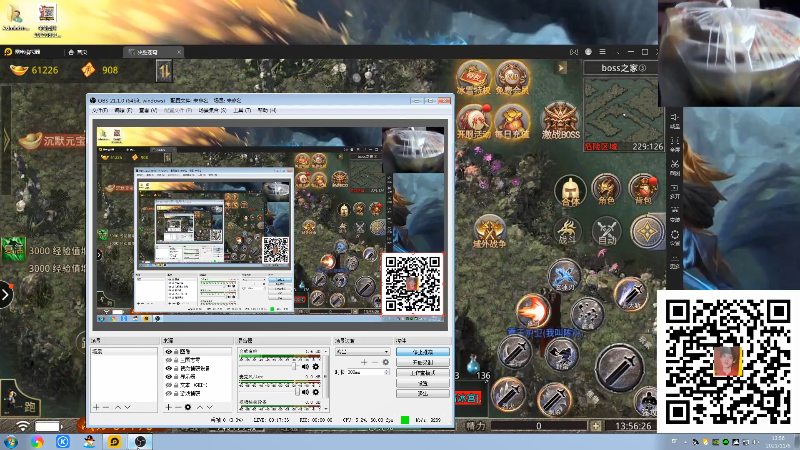Toggle the 跑 run mode button

pyautogui.click(x=20, y=399)
